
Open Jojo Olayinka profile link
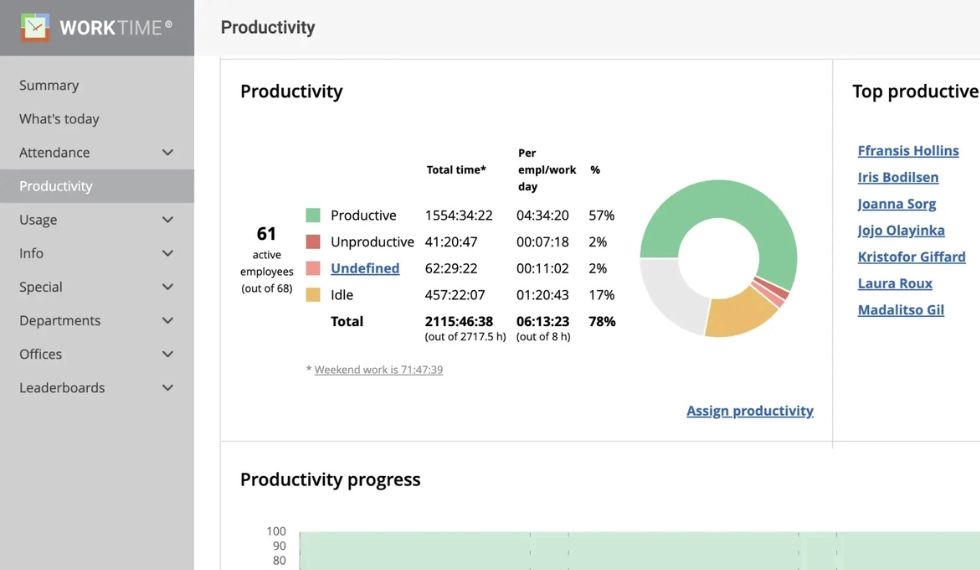tap(901, 231)
